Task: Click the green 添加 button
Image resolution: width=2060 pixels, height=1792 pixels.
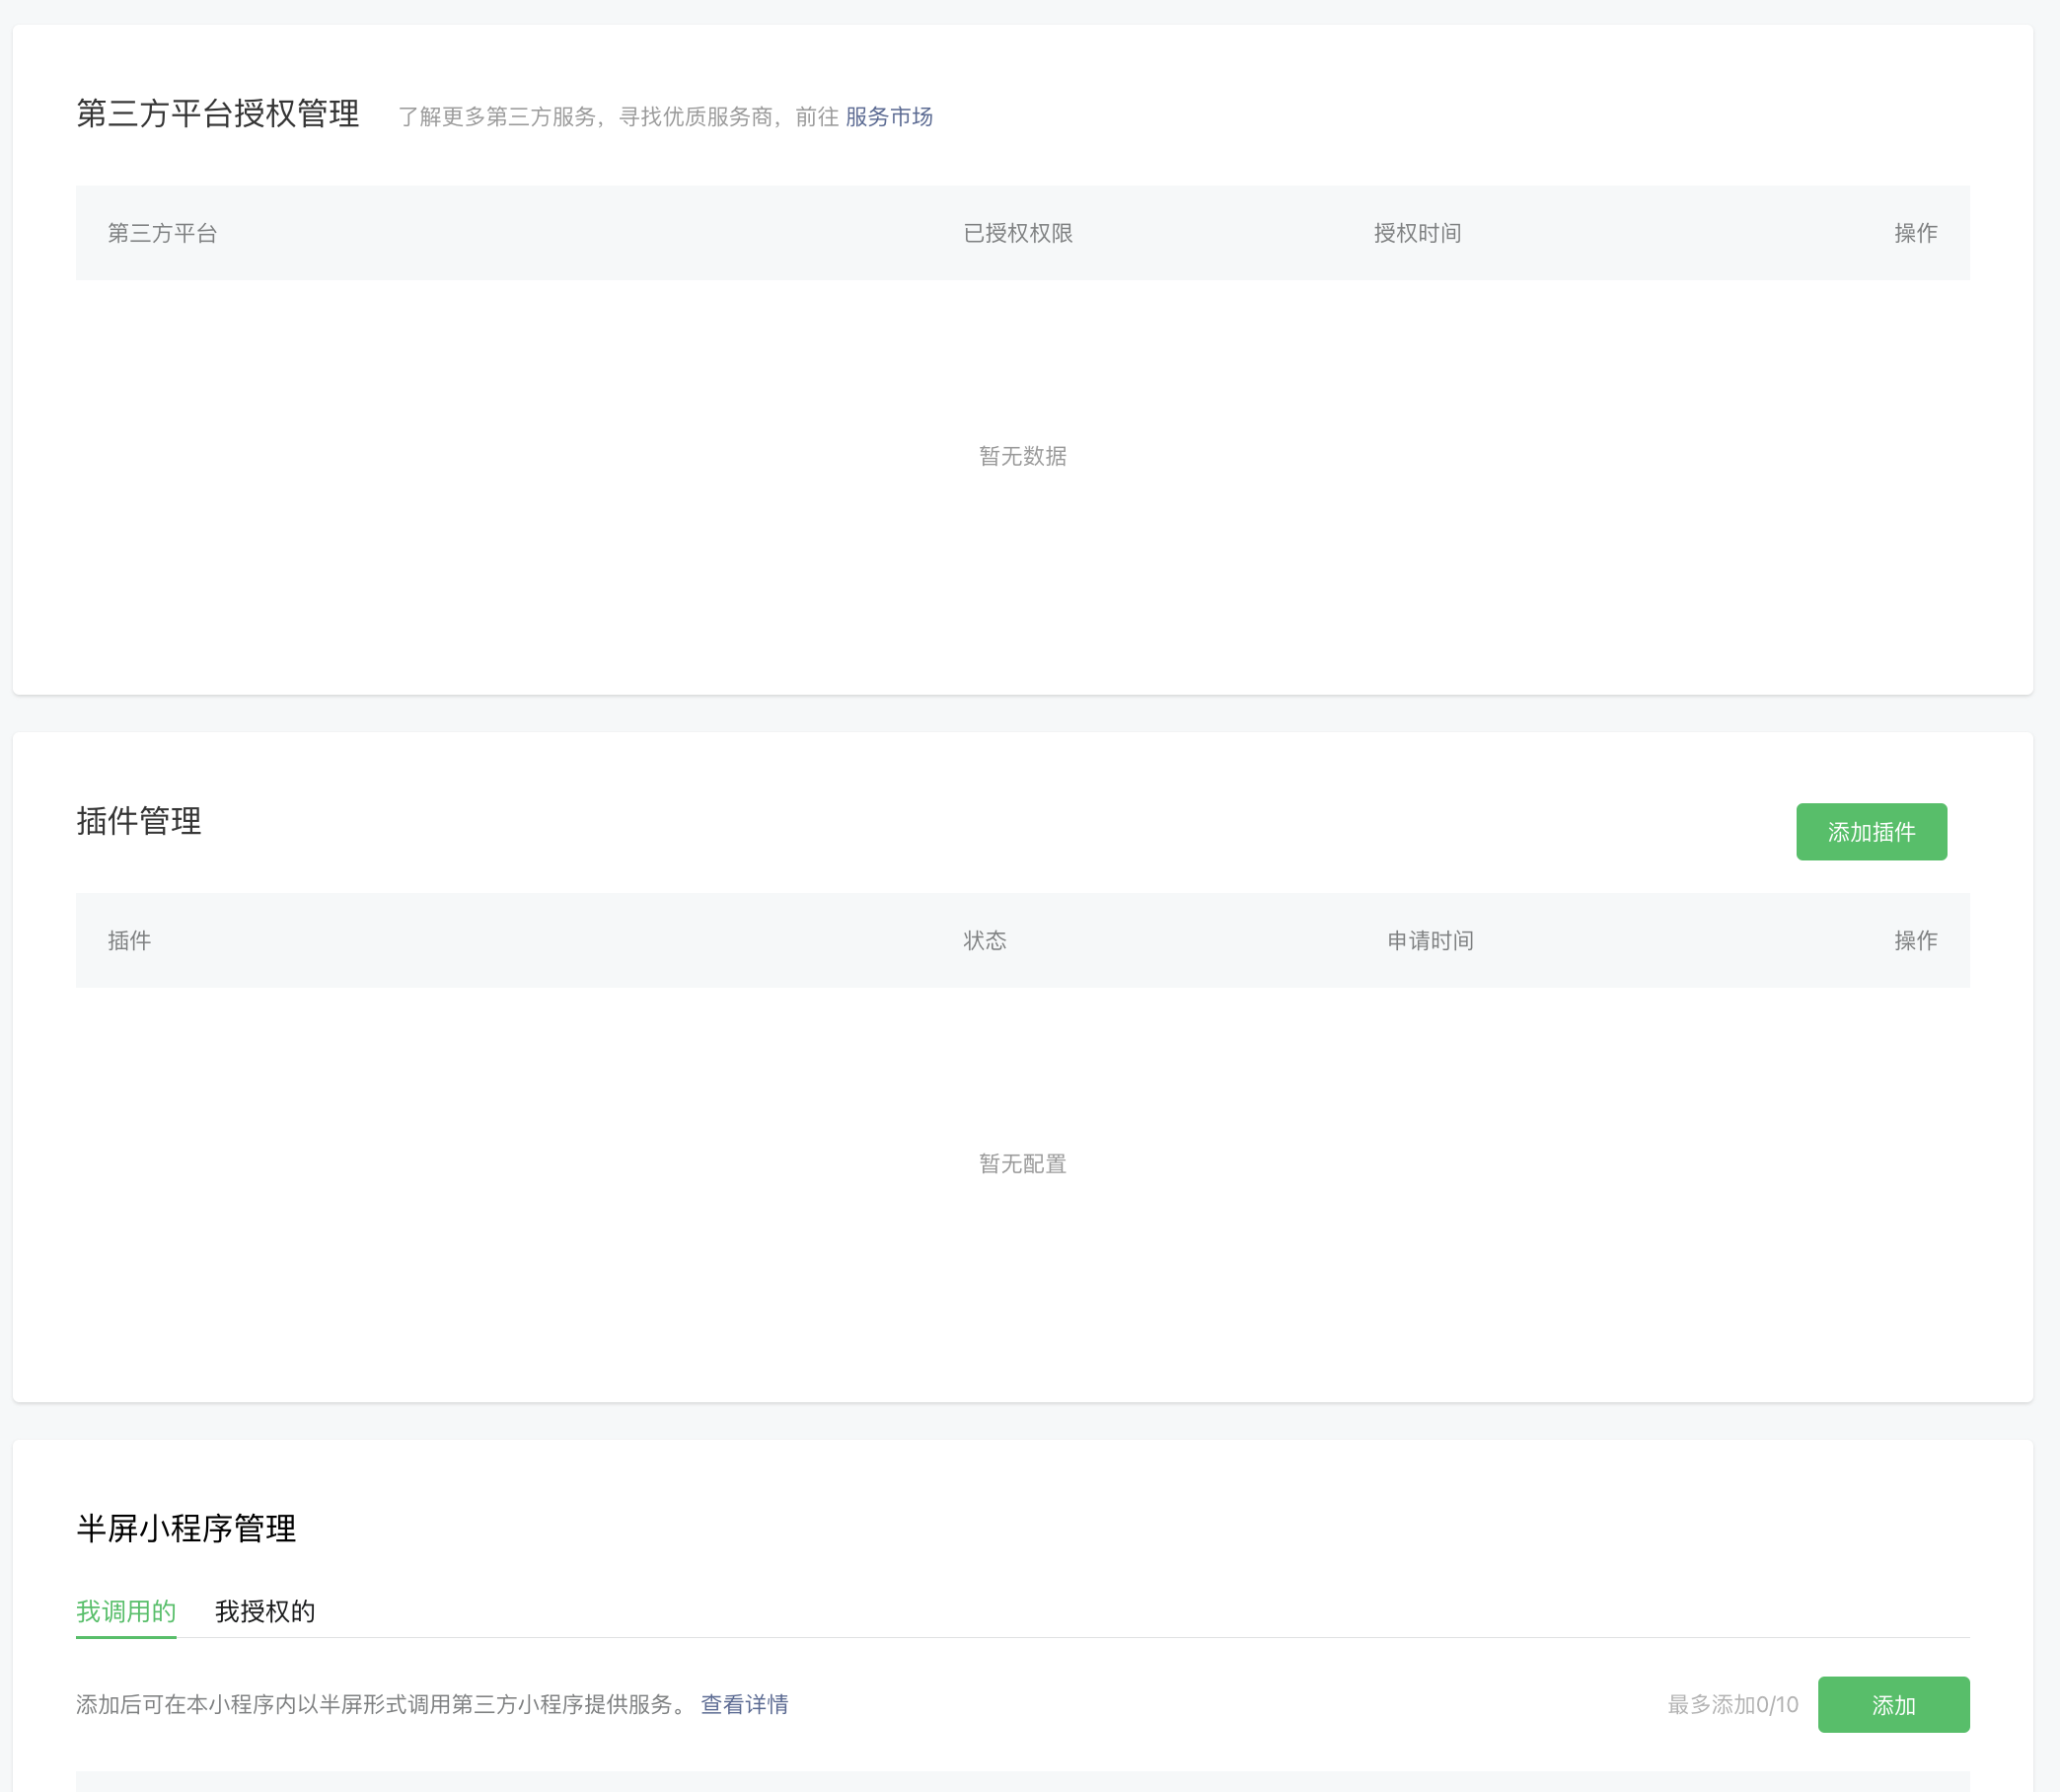Action: [1892, 1704]
